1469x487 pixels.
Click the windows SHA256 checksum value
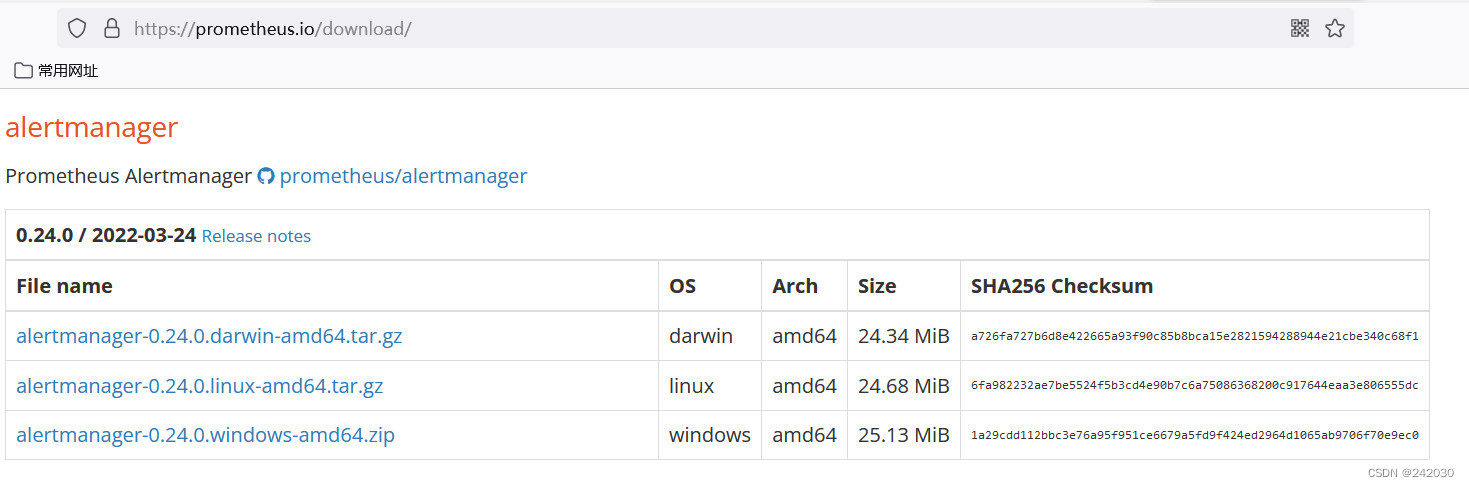tap(1194, 436)
